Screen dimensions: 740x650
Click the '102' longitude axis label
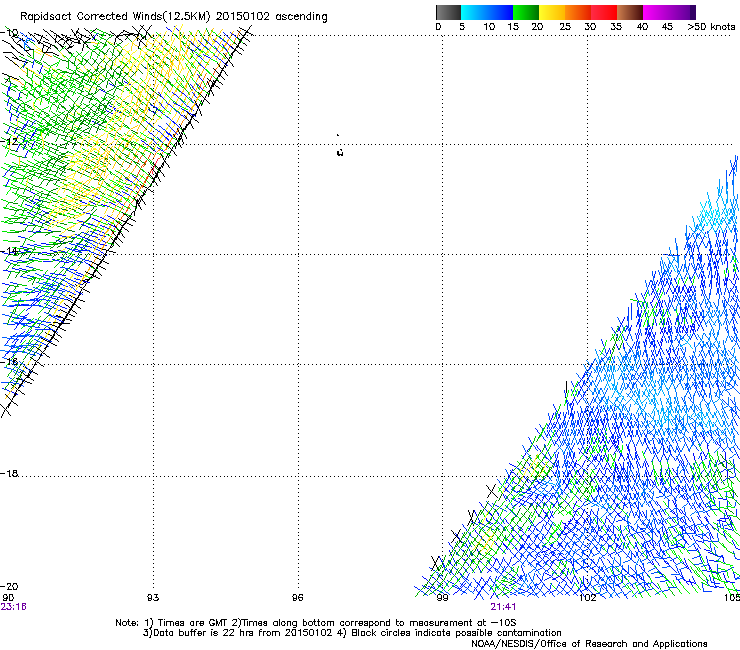[x=588, y=598]
